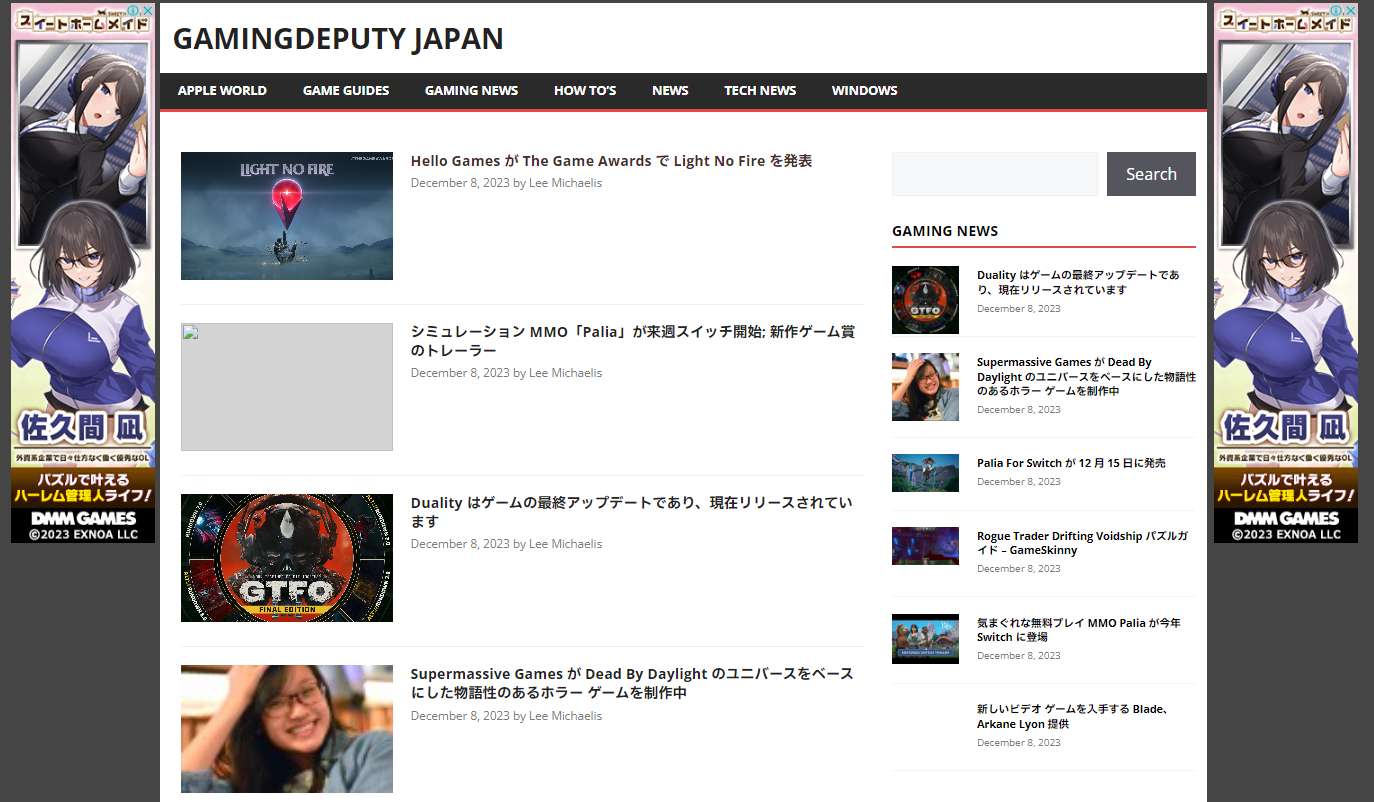Screen dimensions: 1374x802
Task: Click sidebar Palia For Switch headline
Action: [1070, 463]
